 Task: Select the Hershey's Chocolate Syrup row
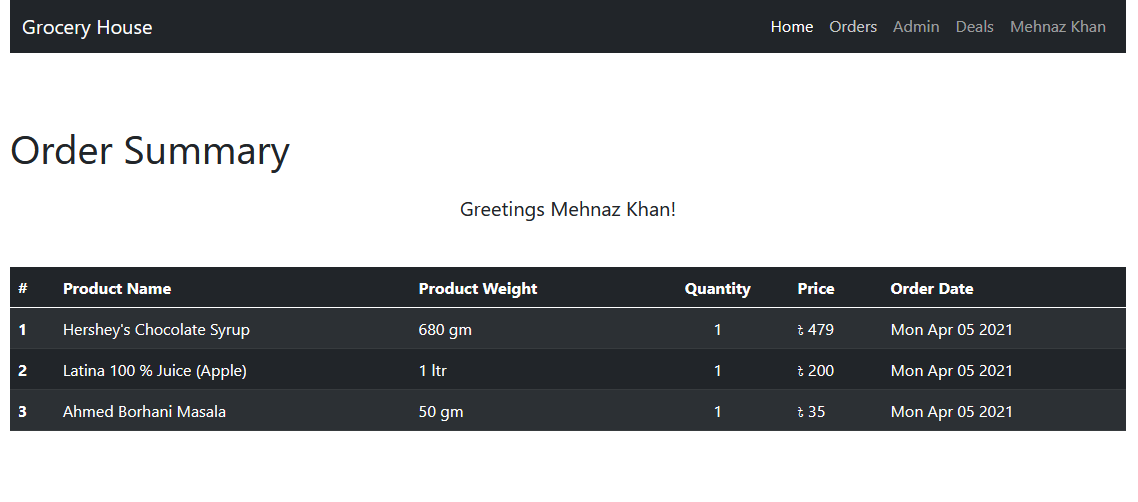click(156, 330)
